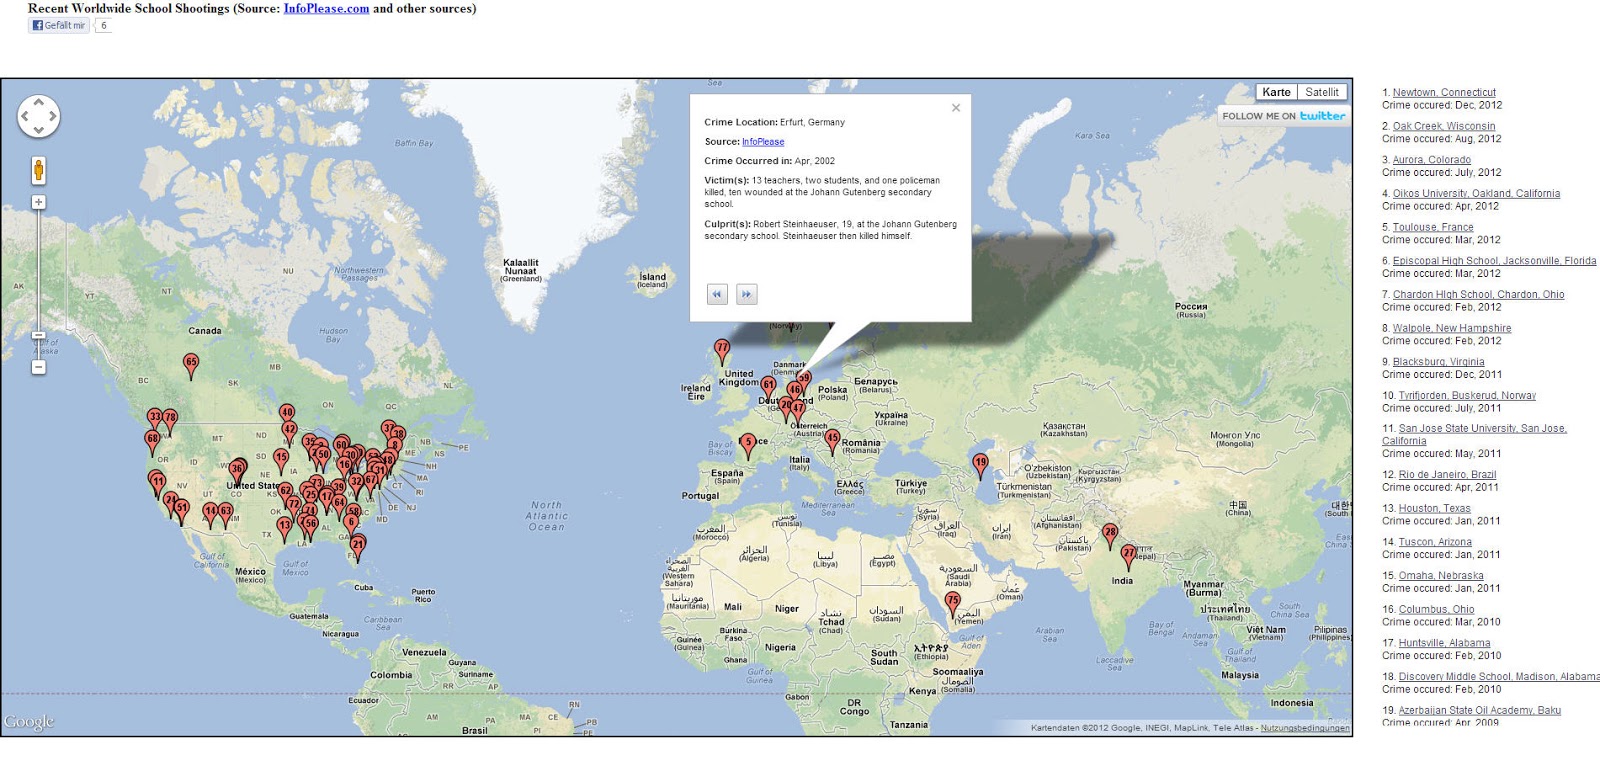Image resolution: width=1600 pixels, height=766 pixels.
Task: Click map marker number 14 in Arizona
Action: pyautogui.click(x=210, y=514)
